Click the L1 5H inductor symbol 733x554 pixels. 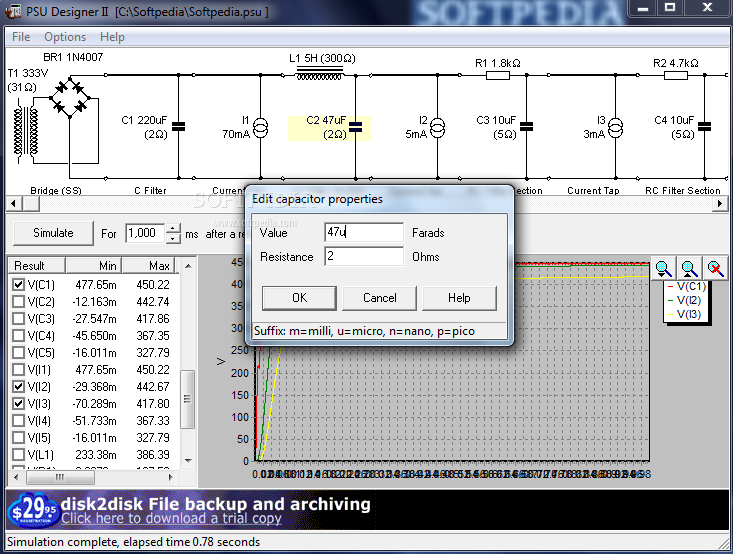pyautogui.click(x=320, y=73)
